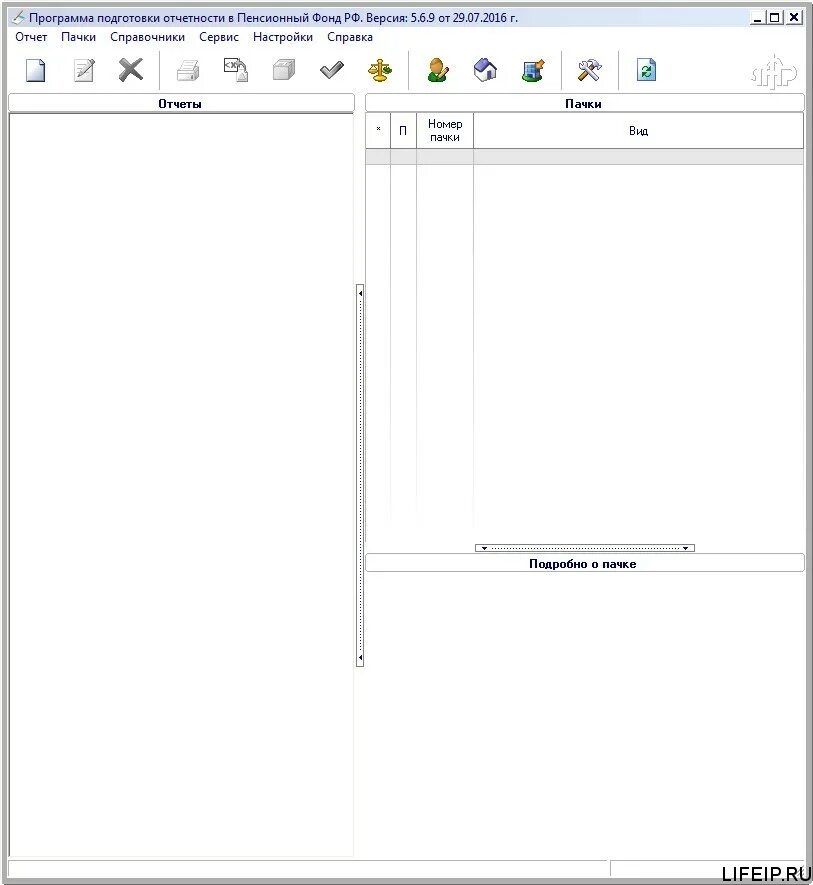
Task: Collapse panel with vertical splitter top arrow
Action: 360,293
